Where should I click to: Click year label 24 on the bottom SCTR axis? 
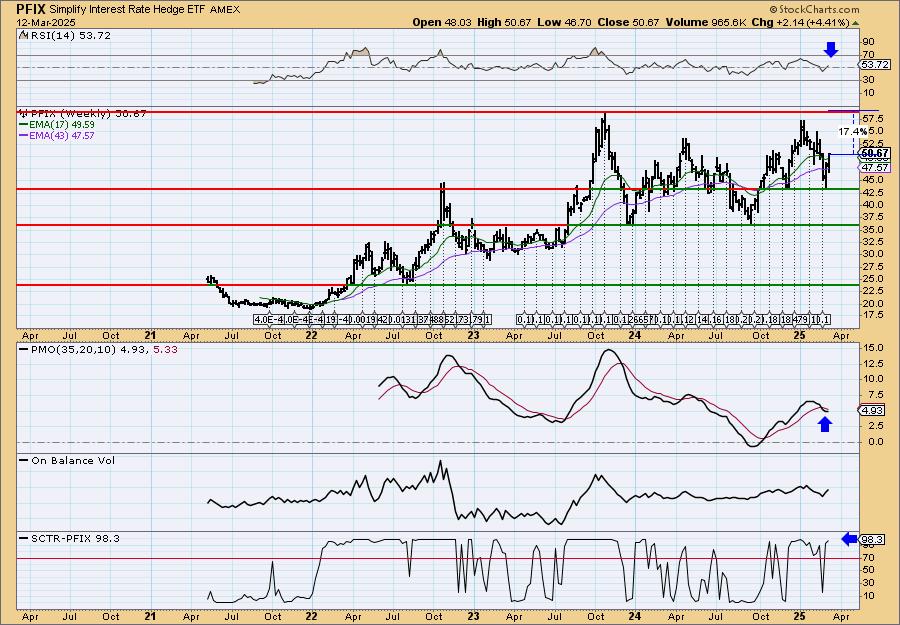[635, 616]
